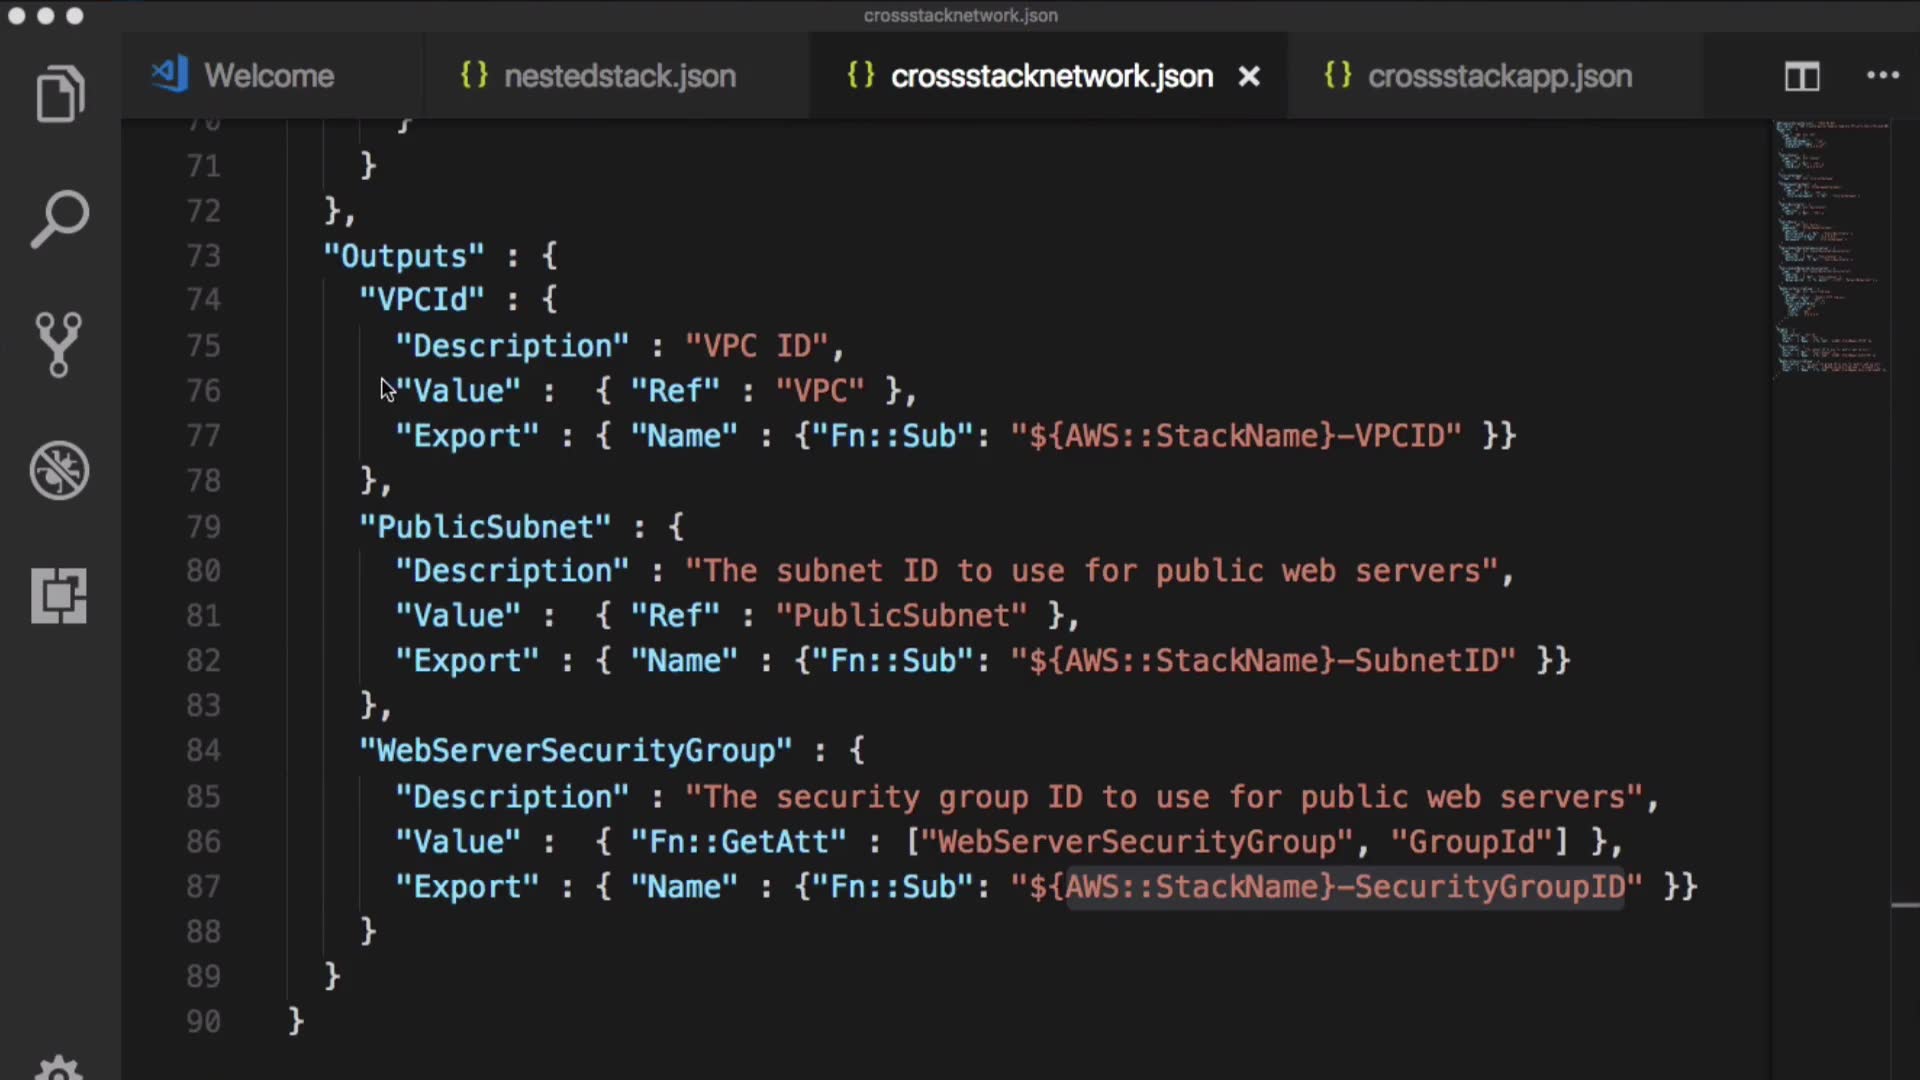Switch to the nestedstack.json tab
The width and height of the screenshot is (1920, 1080).
click(619, 76)
